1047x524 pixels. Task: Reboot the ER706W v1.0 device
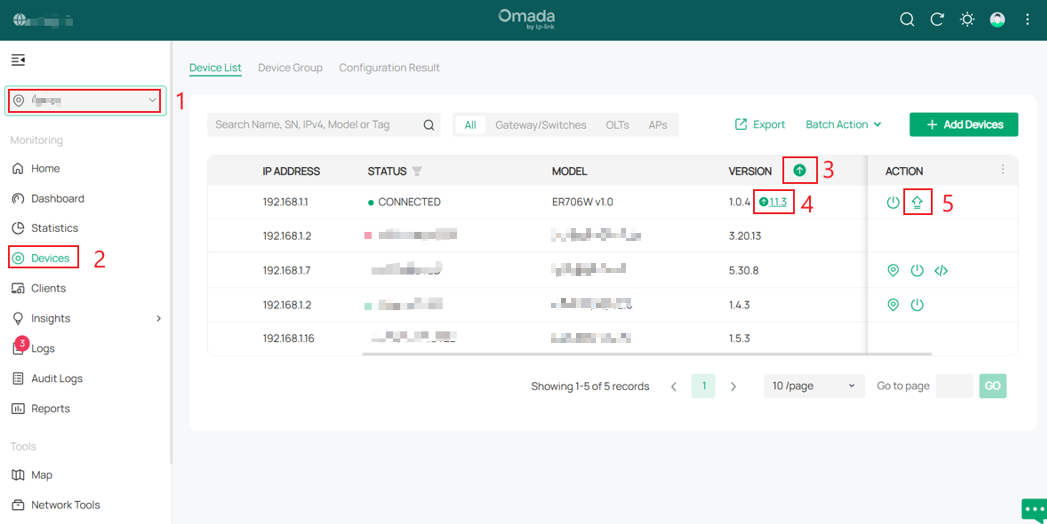tap(893, 202)
